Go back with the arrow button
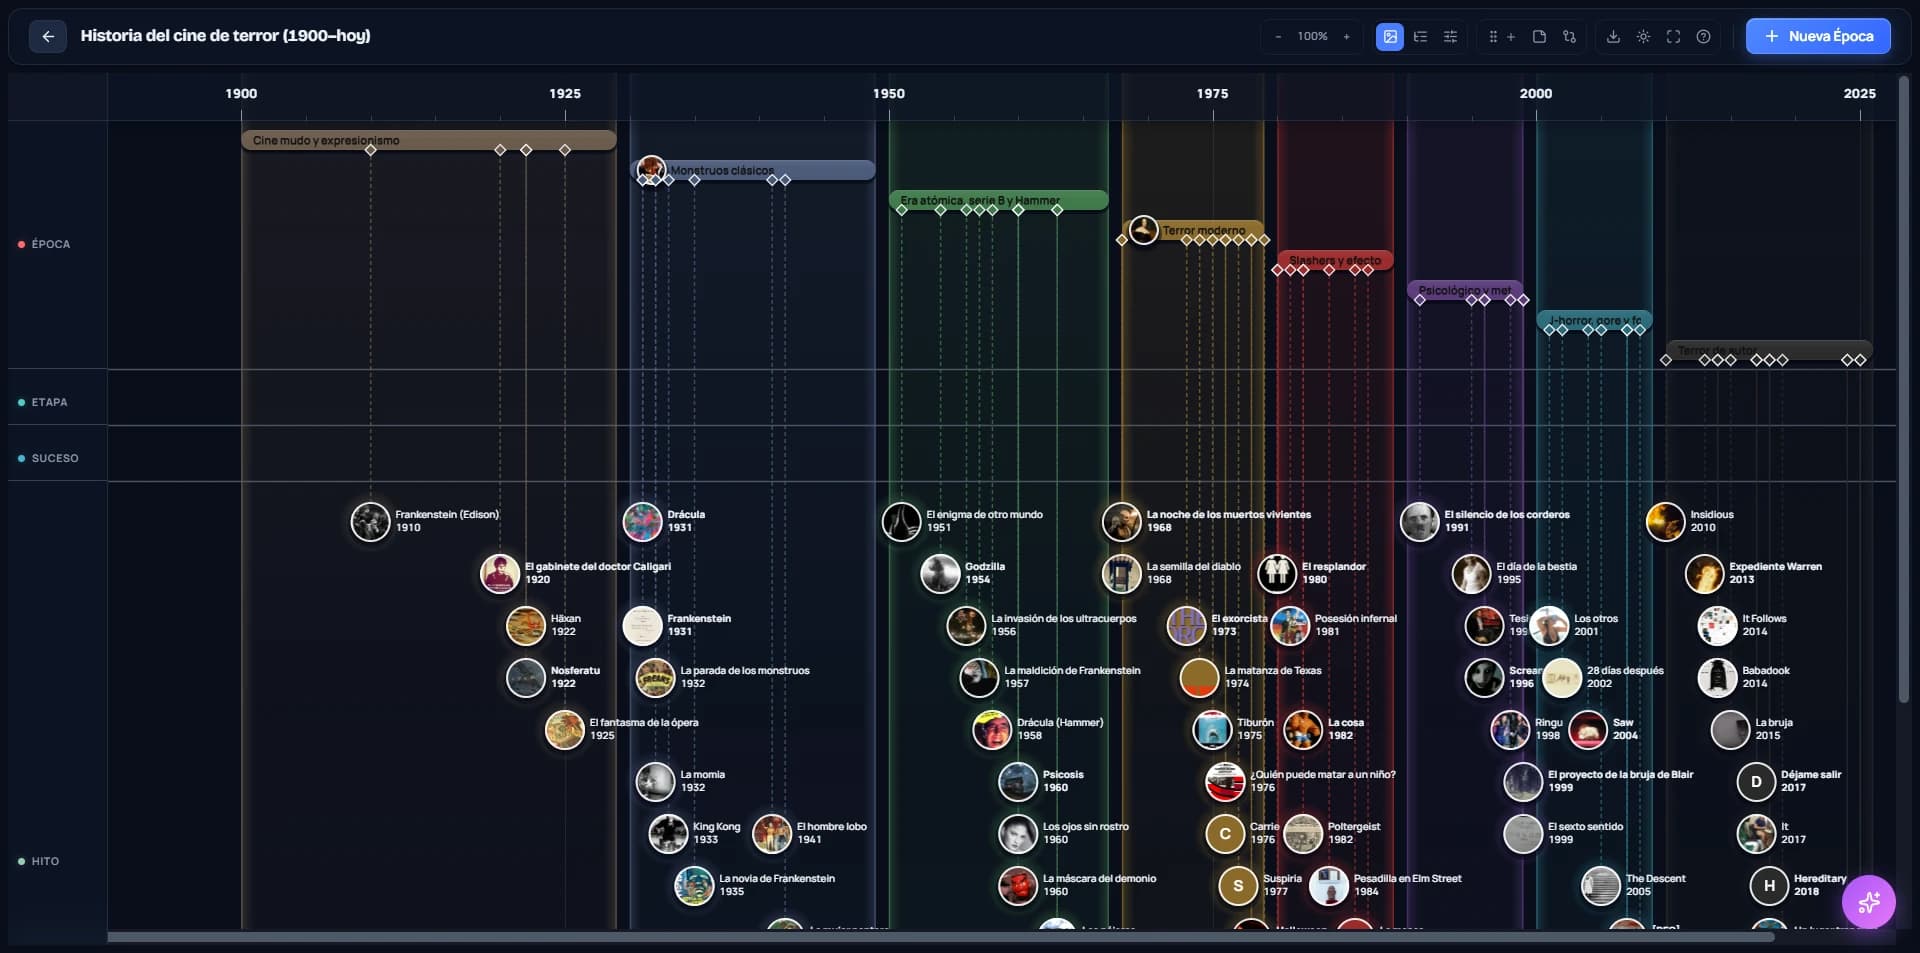1920x953 pixels. pyautogui.click(x=47, y=37)
